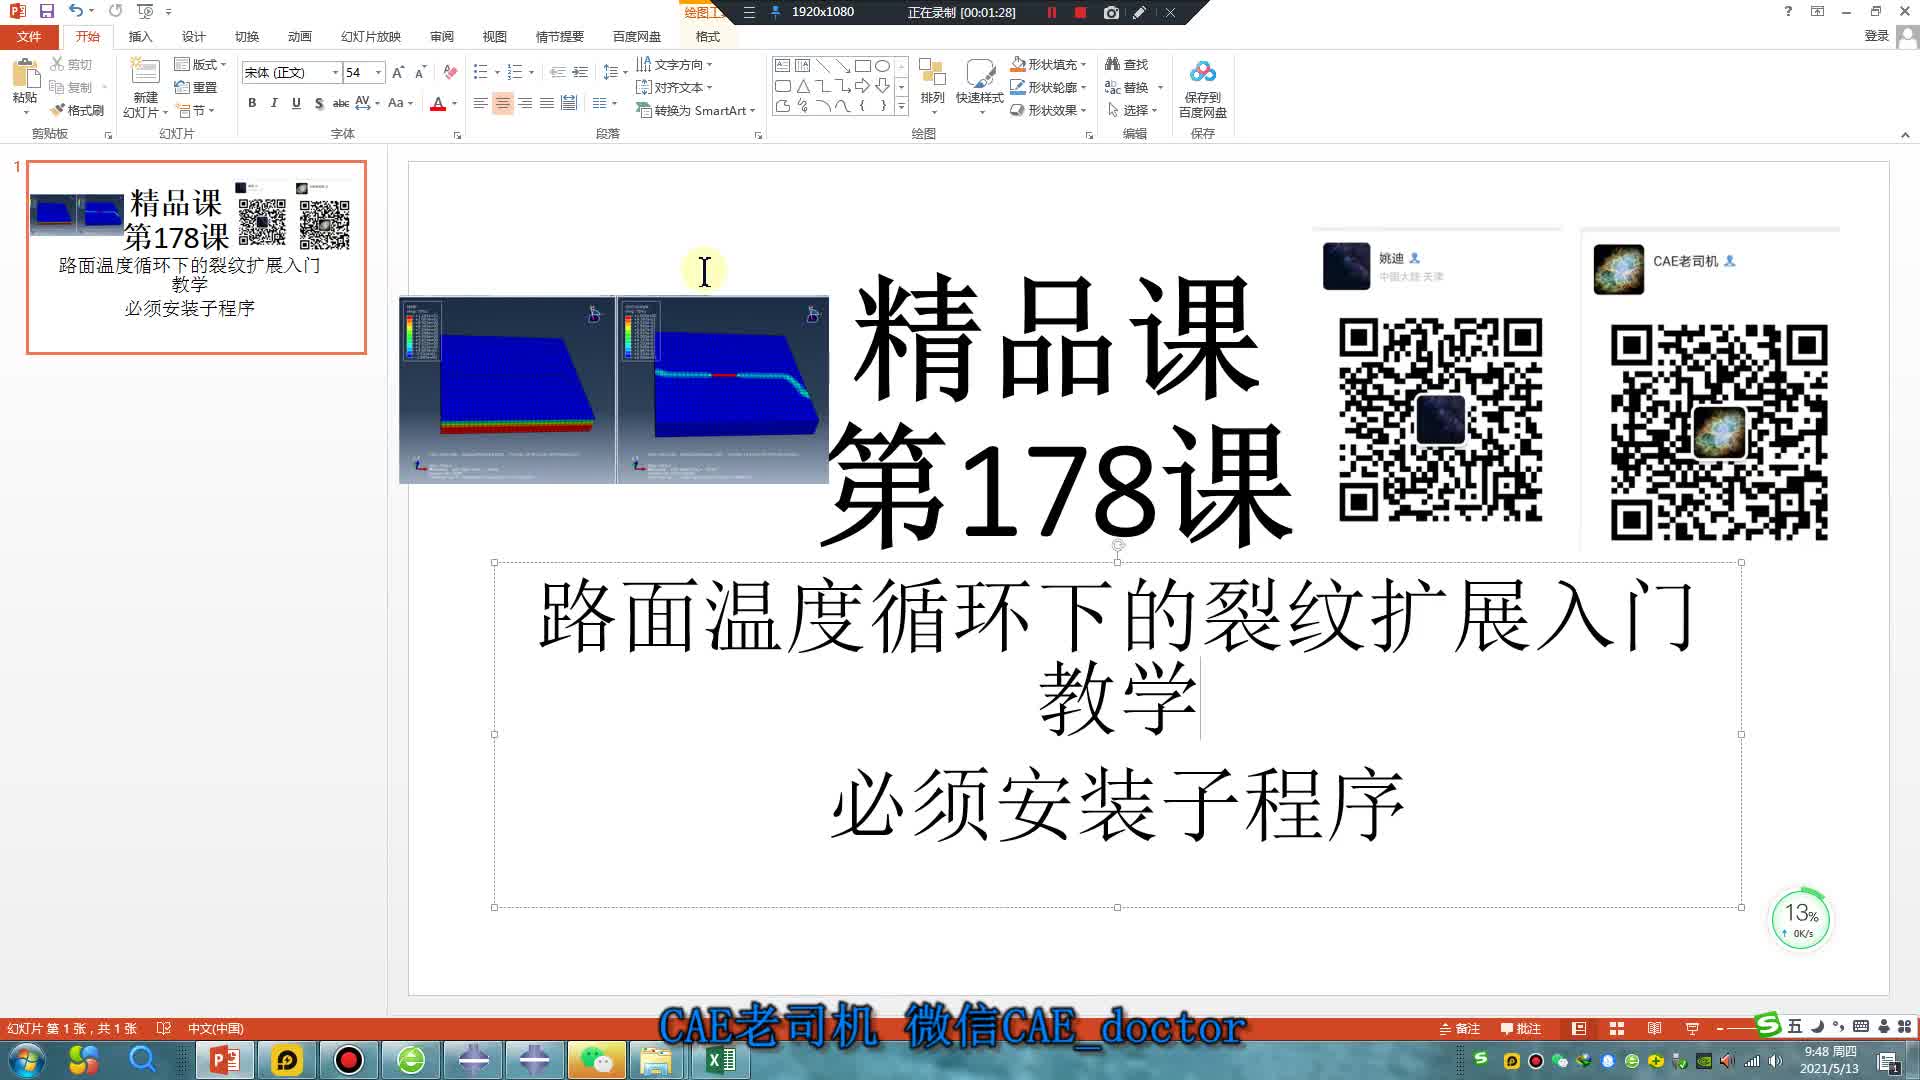Click Quick Styles (快速样式) button
The width and height of the screenshot is (1920, 1080).
coord(979,84)
